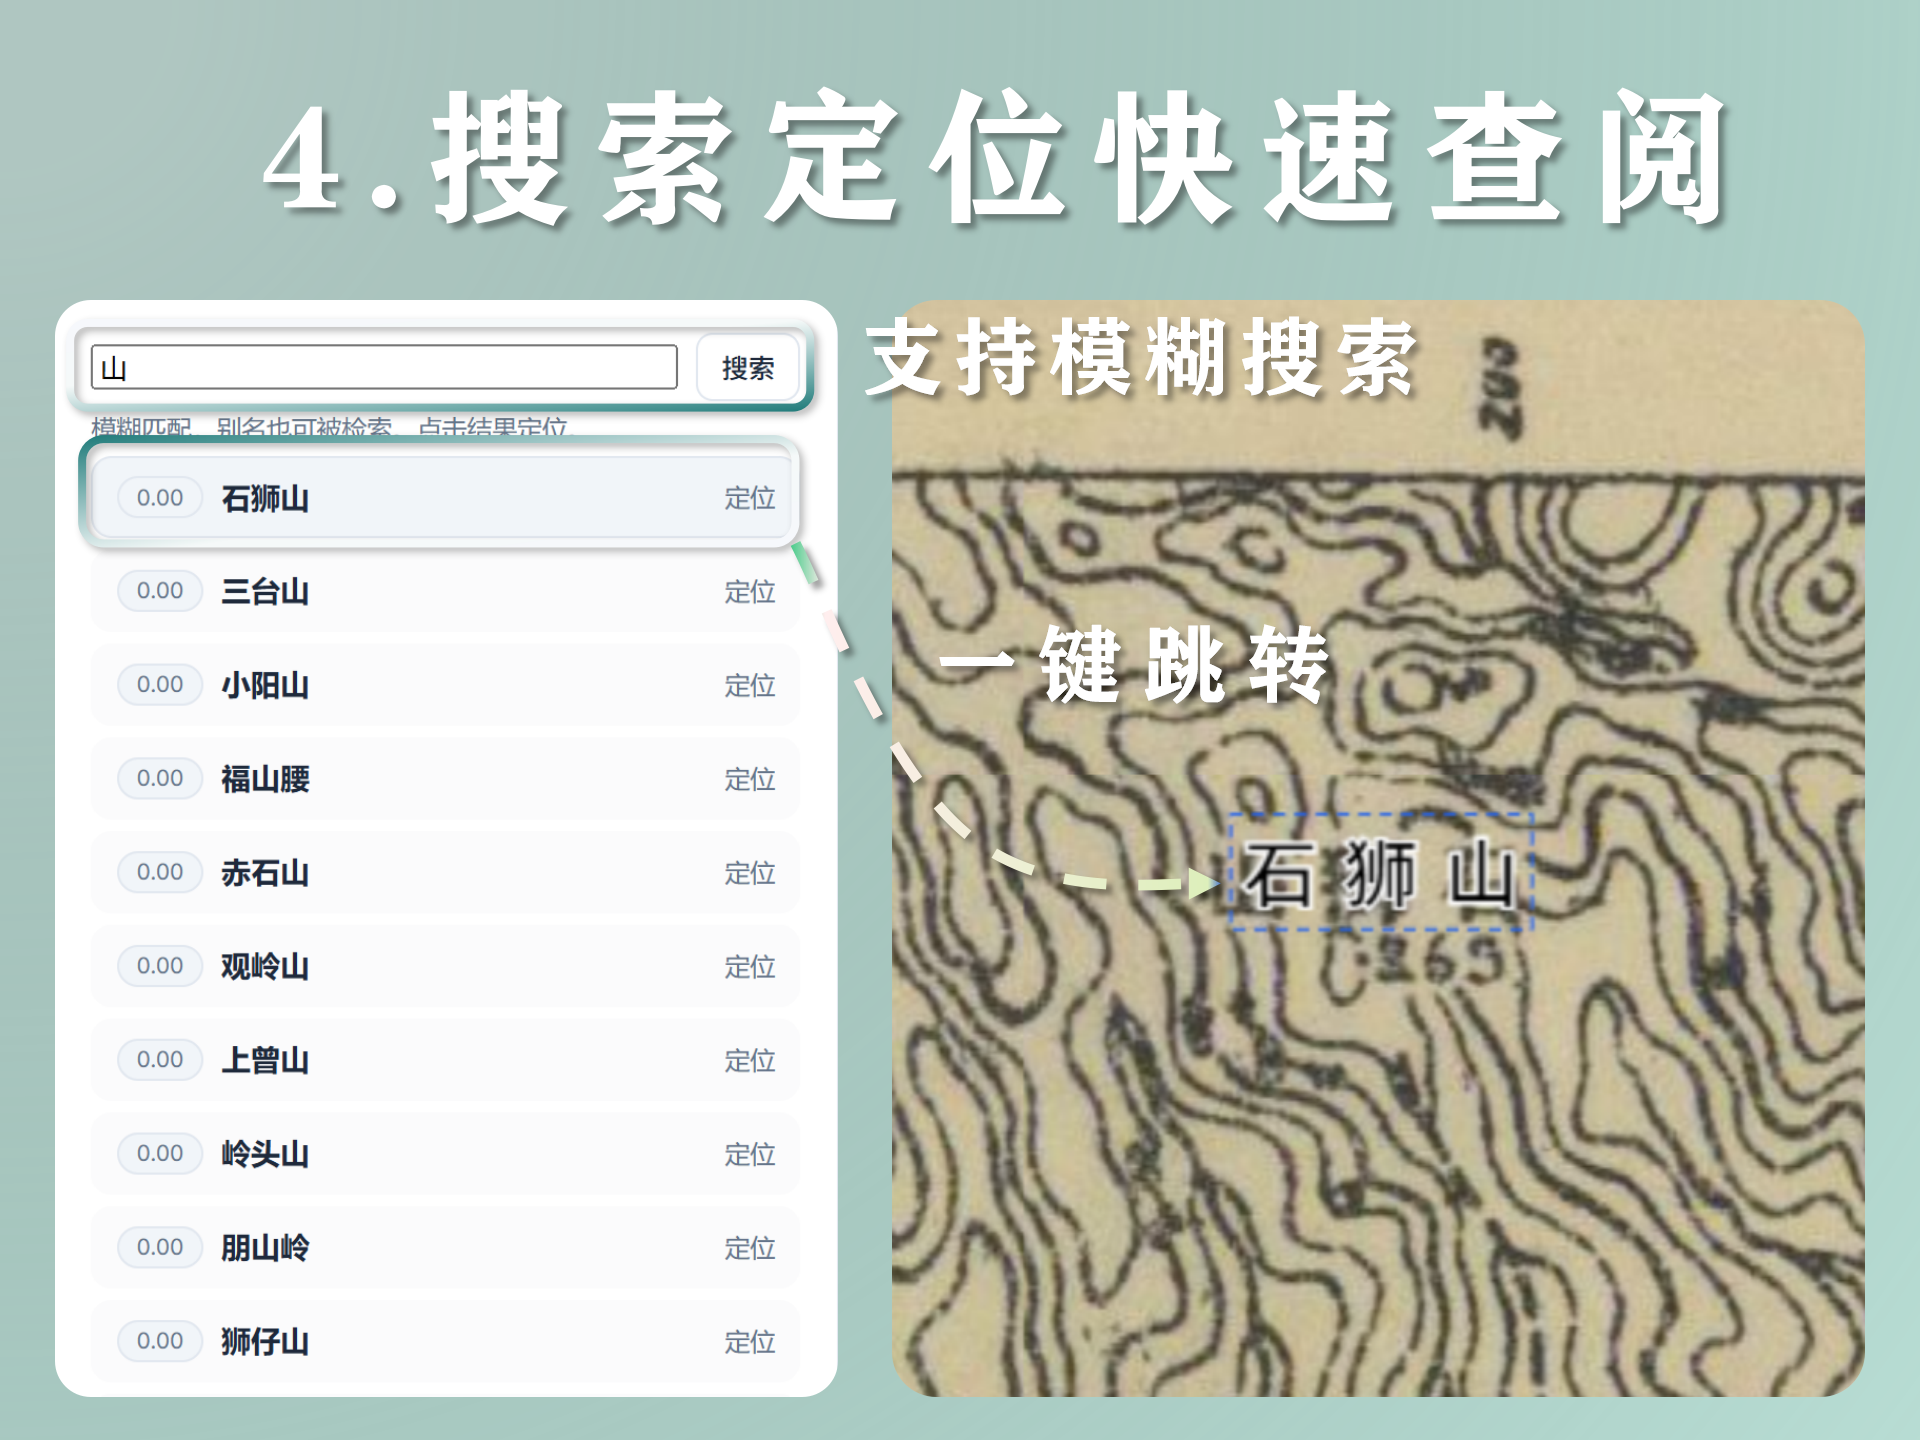
Task: Click the 0.00 score badge of 三台山
Action: (160, 591)
